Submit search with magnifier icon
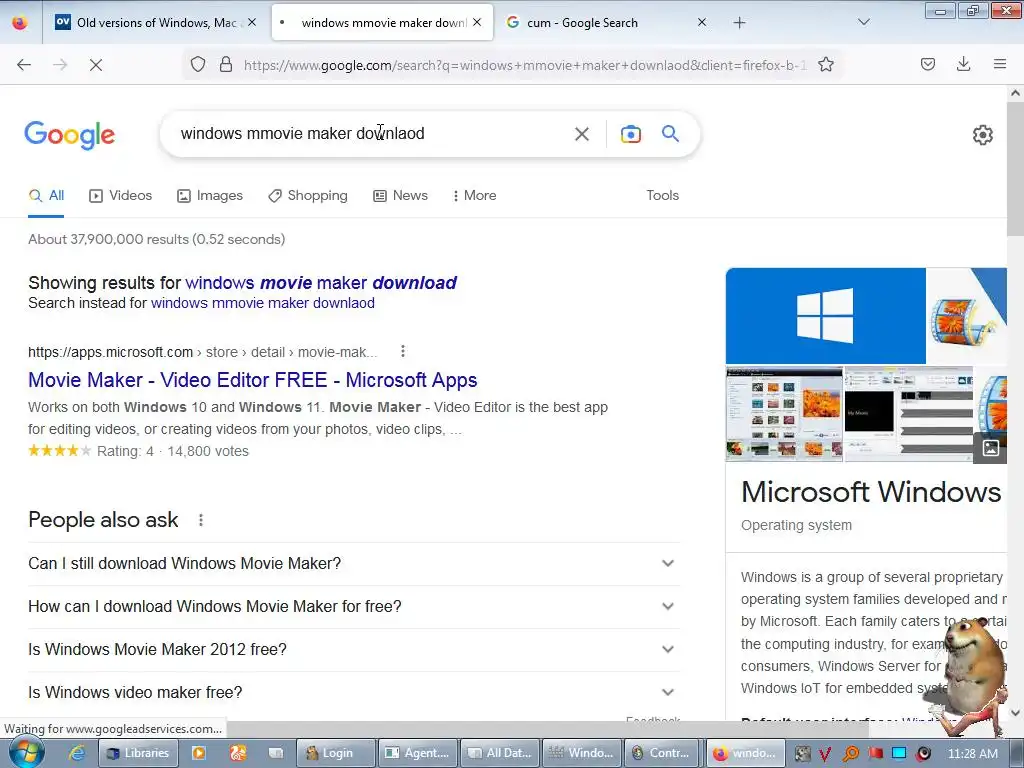The width and height of the screenshot is (1024, 768). 670,134
